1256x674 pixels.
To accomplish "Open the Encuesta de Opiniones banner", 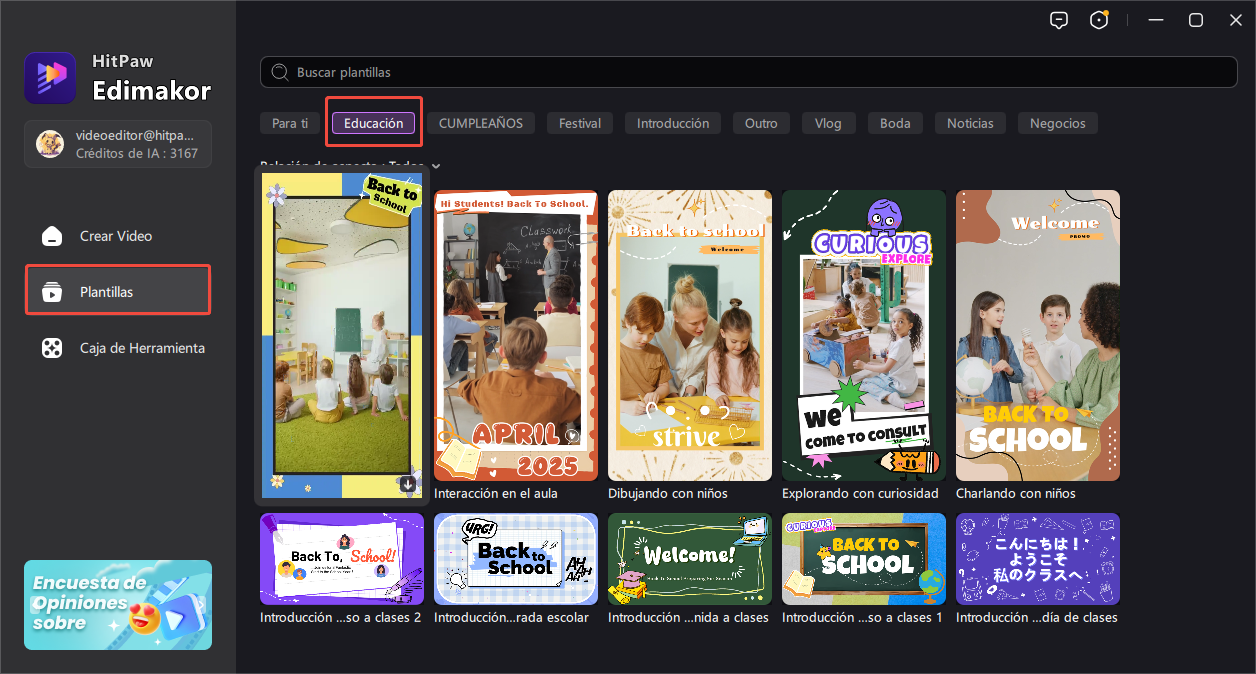I will coord(118,605).
